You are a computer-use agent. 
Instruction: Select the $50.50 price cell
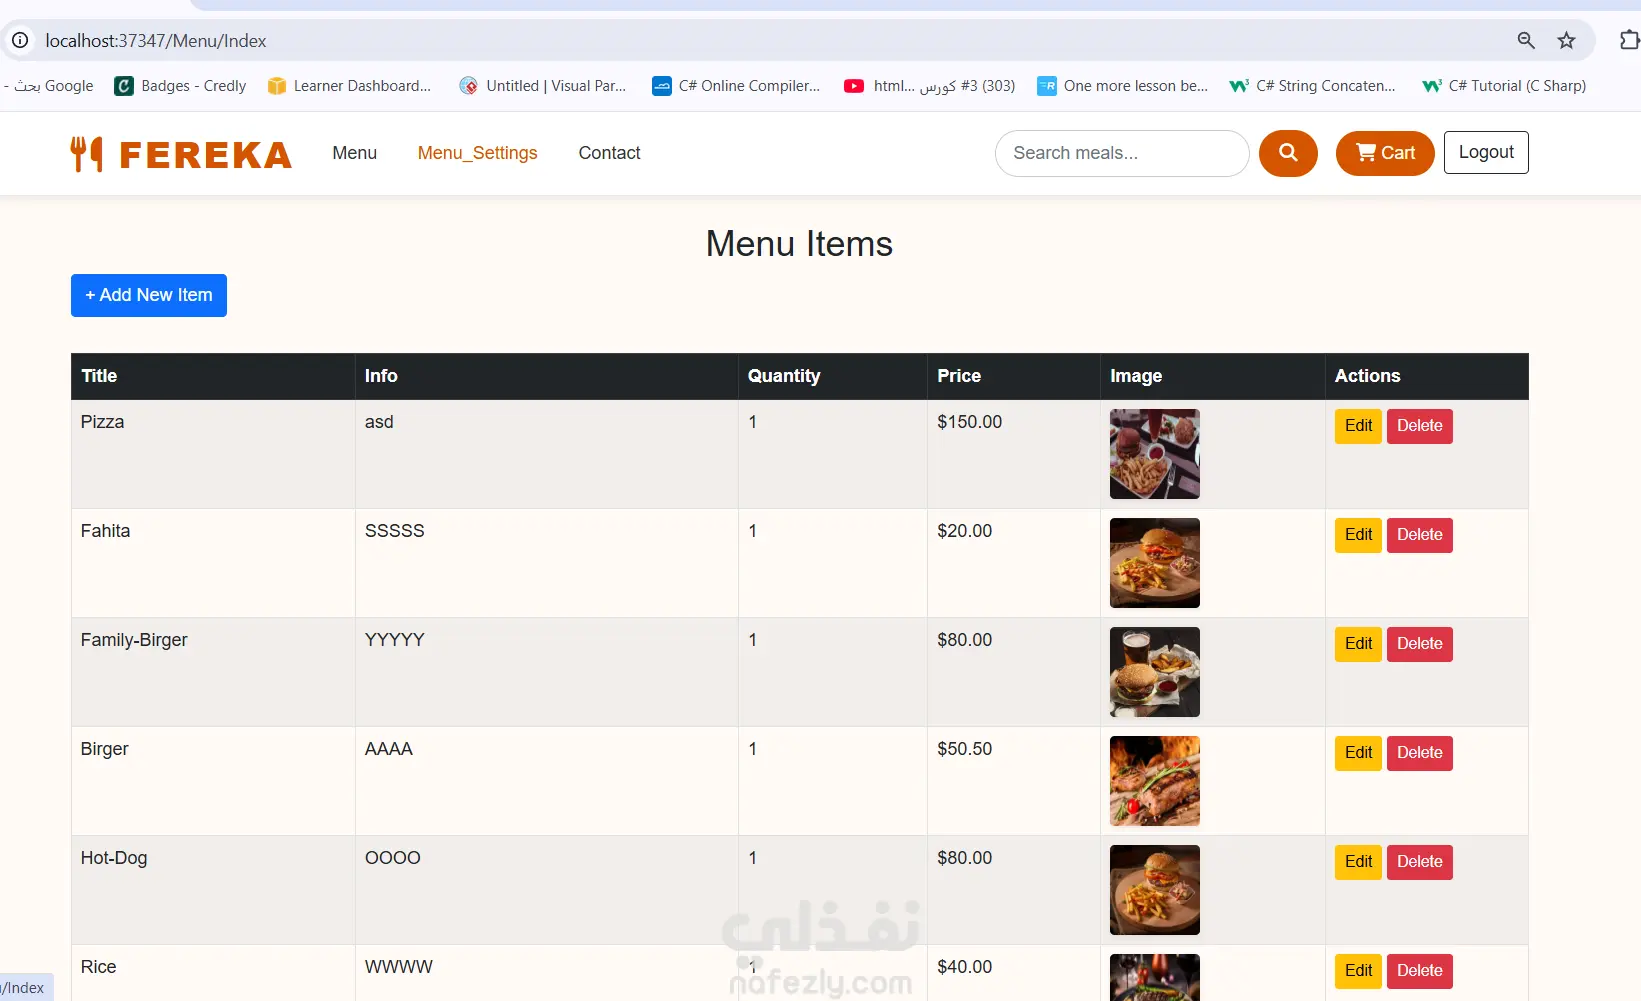[1013, 781]
